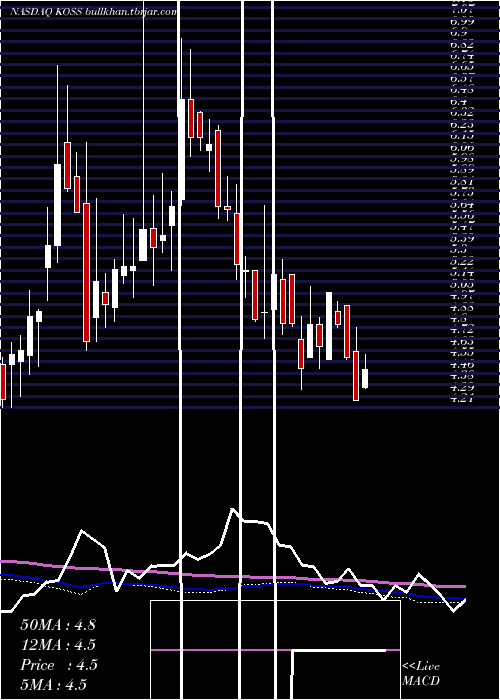Click the <<Live MACD label
The image size is (500, 700).
[x=421, y=674]
